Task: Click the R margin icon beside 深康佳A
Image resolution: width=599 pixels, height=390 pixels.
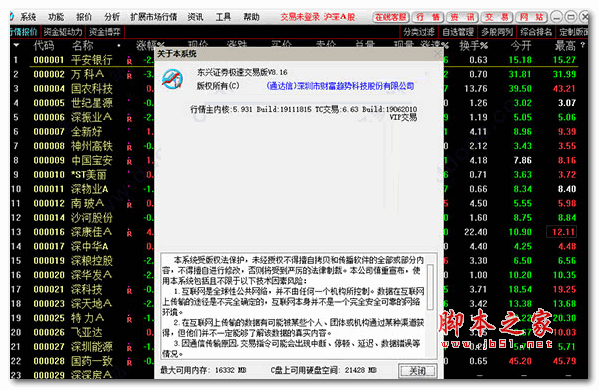Action: click(130, 233)
